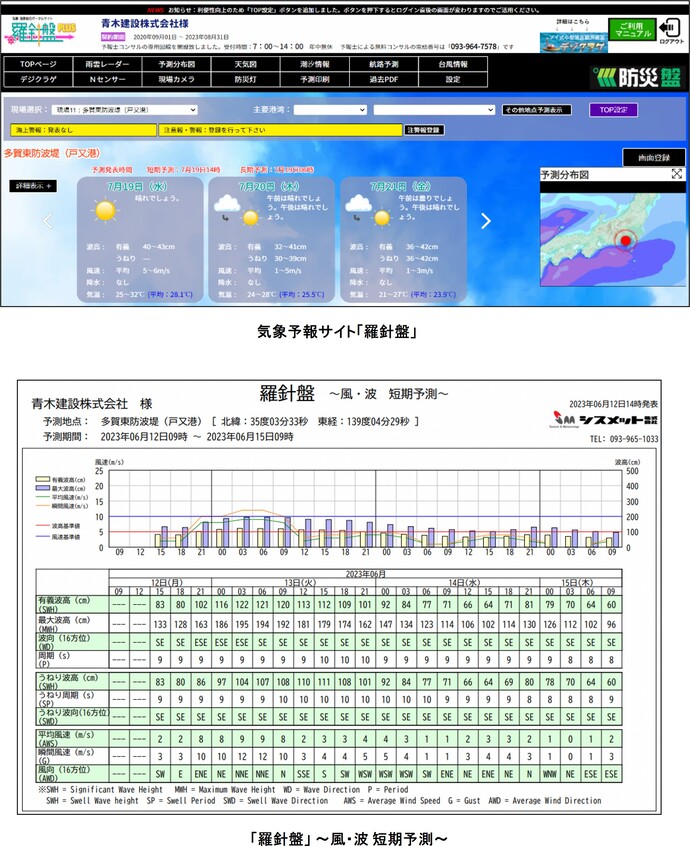This screenshot has height=846, width=690.
Task: Click the report phone number TEL: 093-965-1033
Action: (624, 439)
